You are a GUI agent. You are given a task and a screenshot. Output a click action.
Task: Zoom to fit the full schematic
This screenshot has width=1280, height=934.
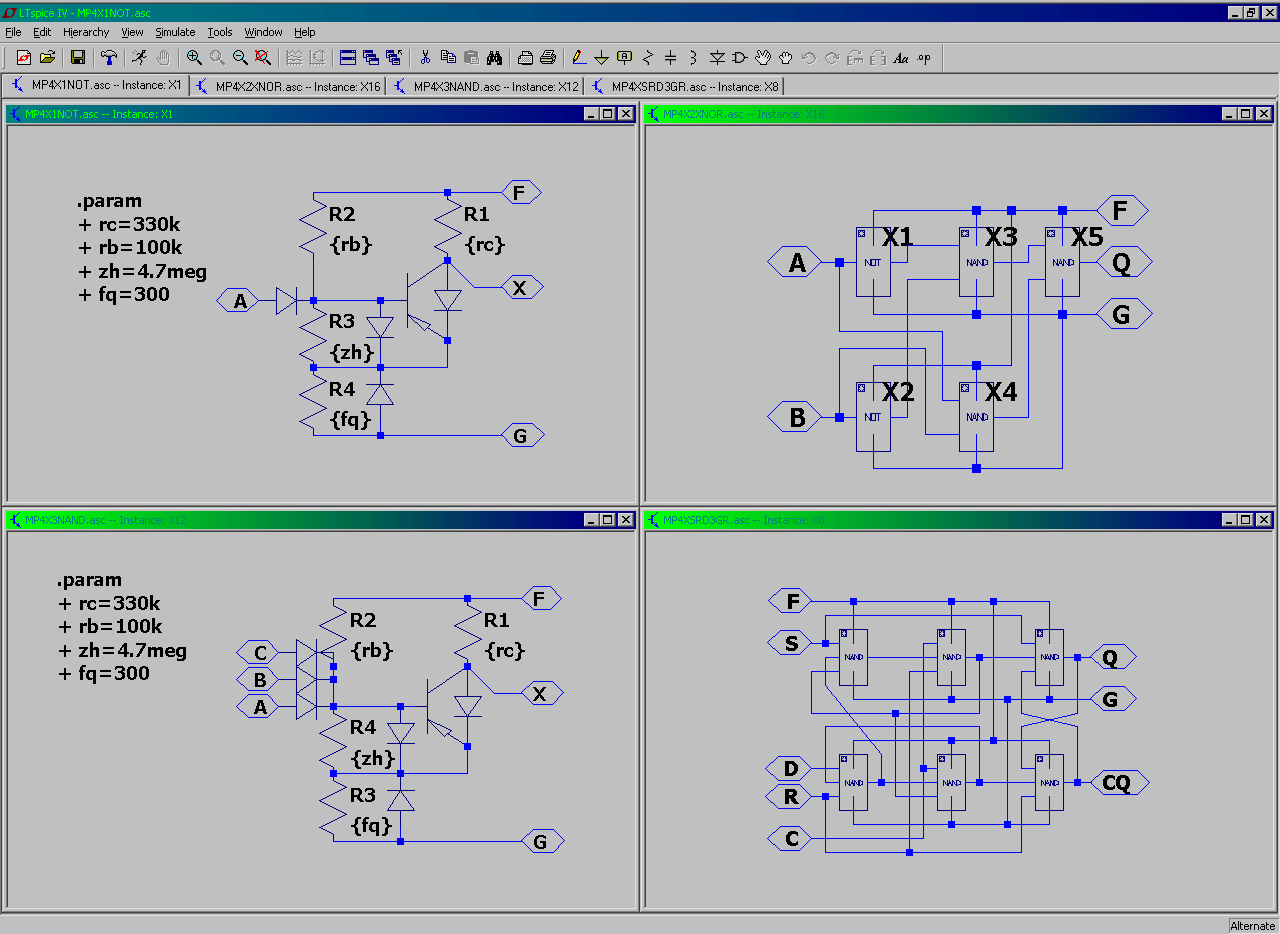262,57
